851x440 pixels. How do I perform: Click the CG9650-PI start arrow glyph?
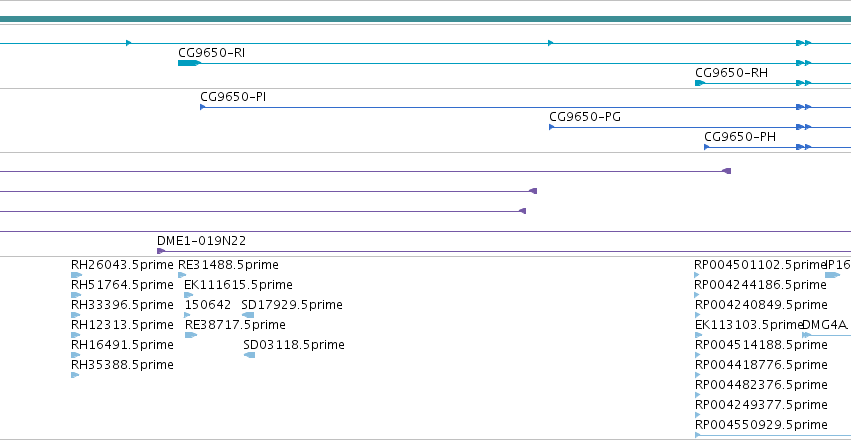click(202, 107)
